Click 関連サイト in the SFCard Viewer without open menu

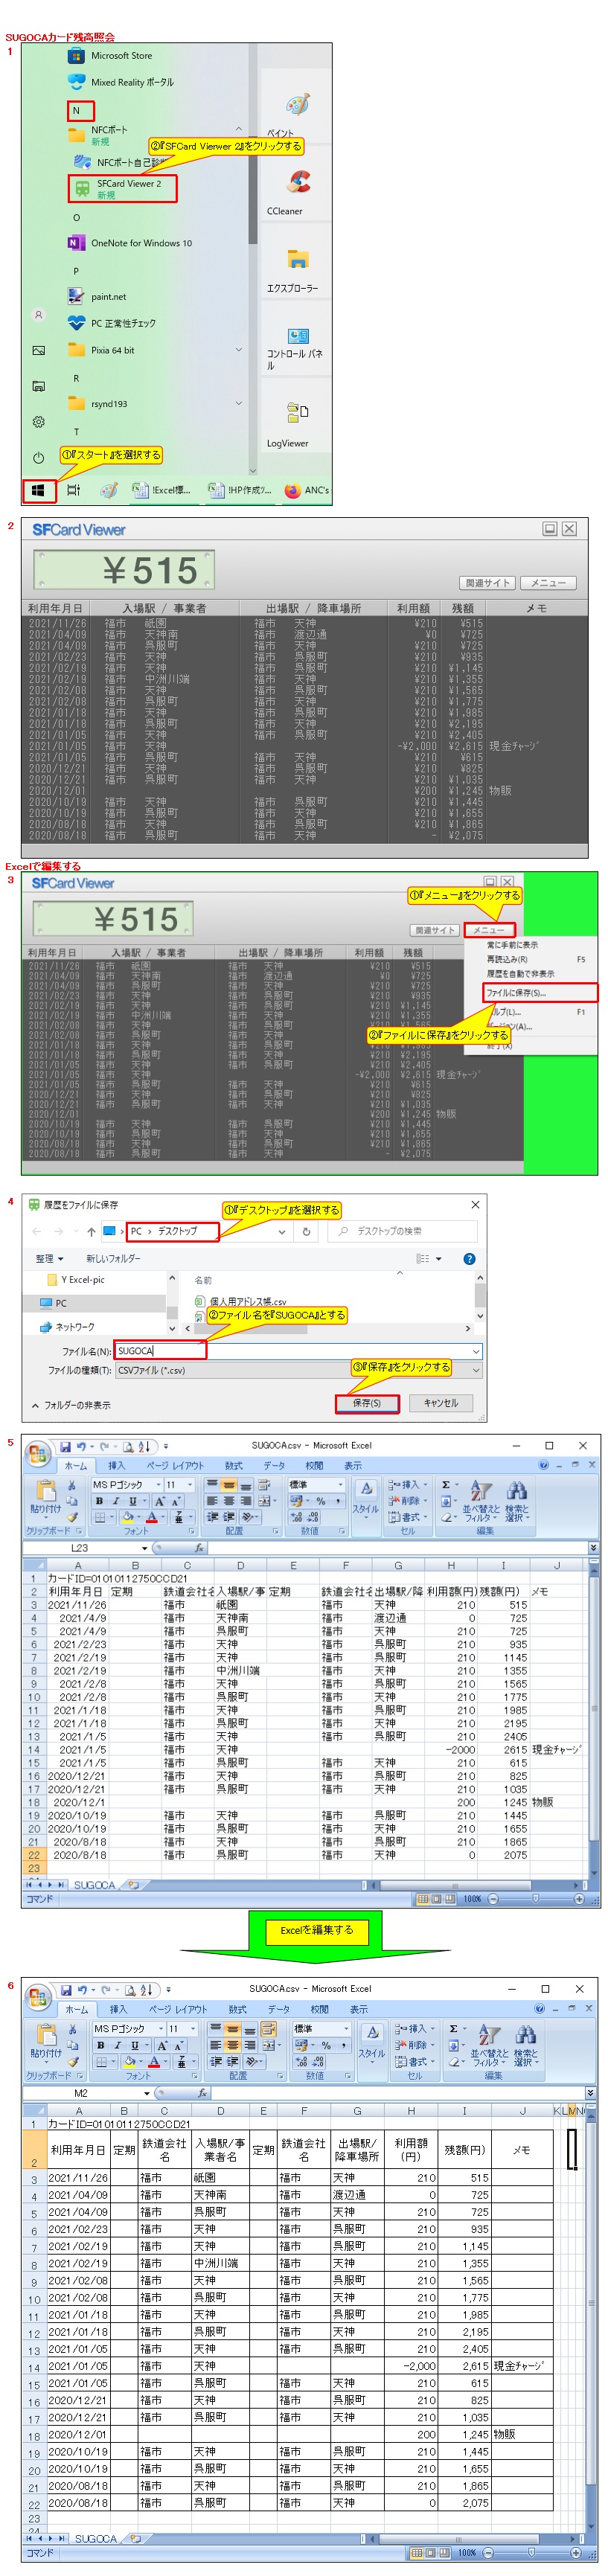pyautogui.click(x=488, y=583)
